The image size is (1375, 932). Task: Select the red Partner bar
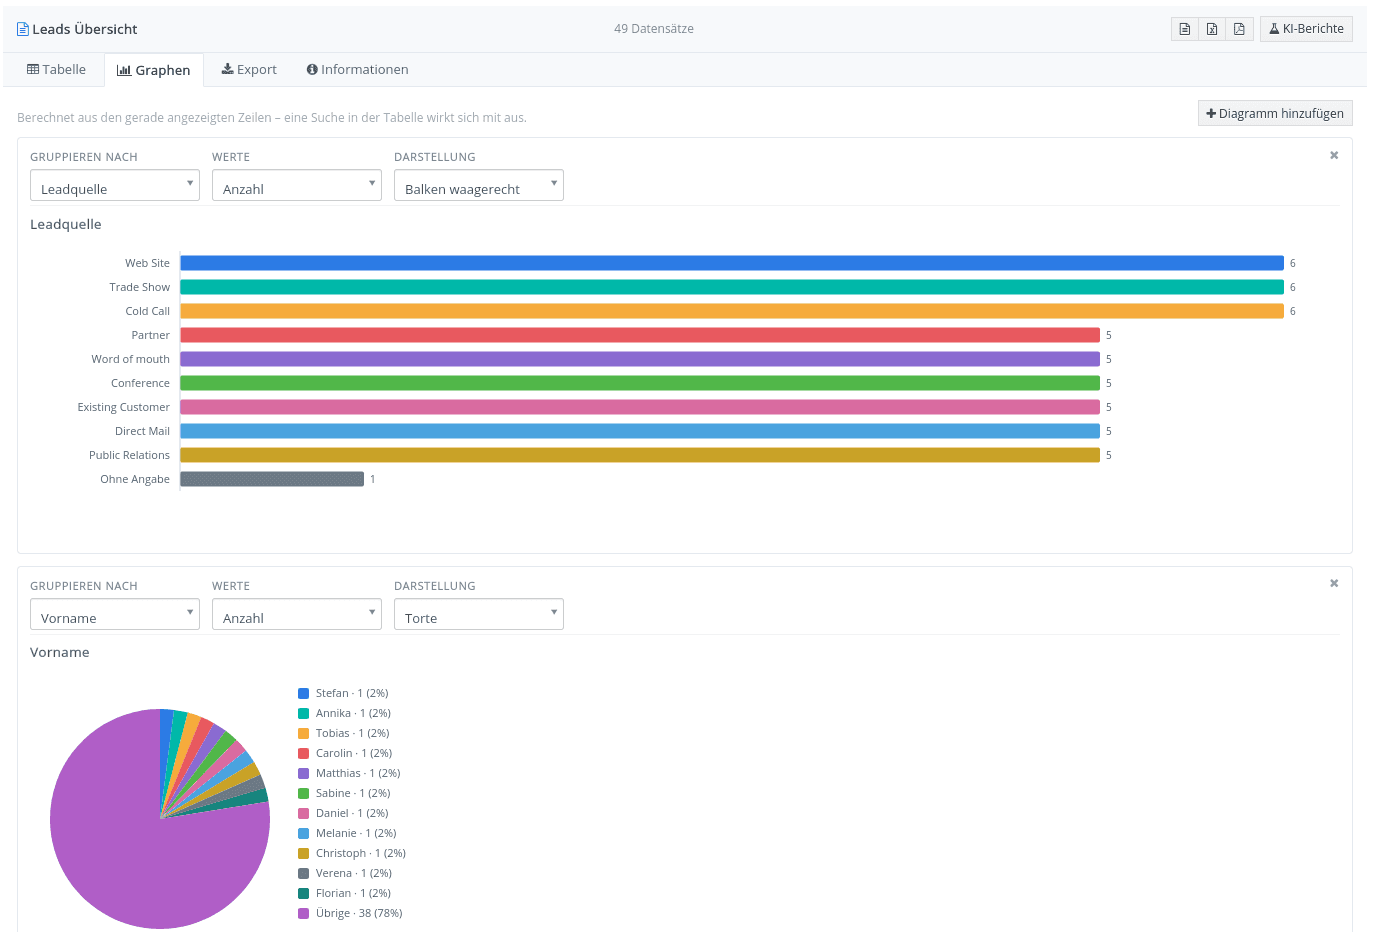click(640, 335)
